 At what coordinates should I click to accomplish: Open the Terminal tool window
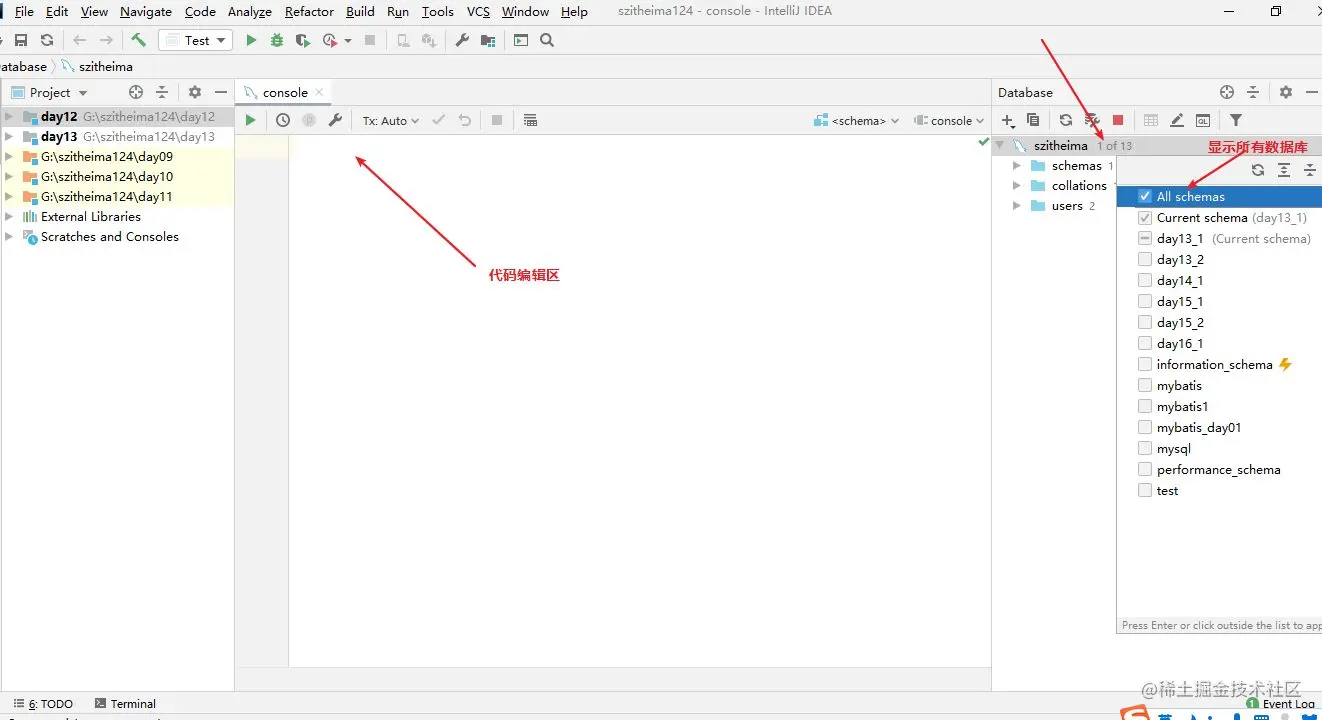coord(125,704)
